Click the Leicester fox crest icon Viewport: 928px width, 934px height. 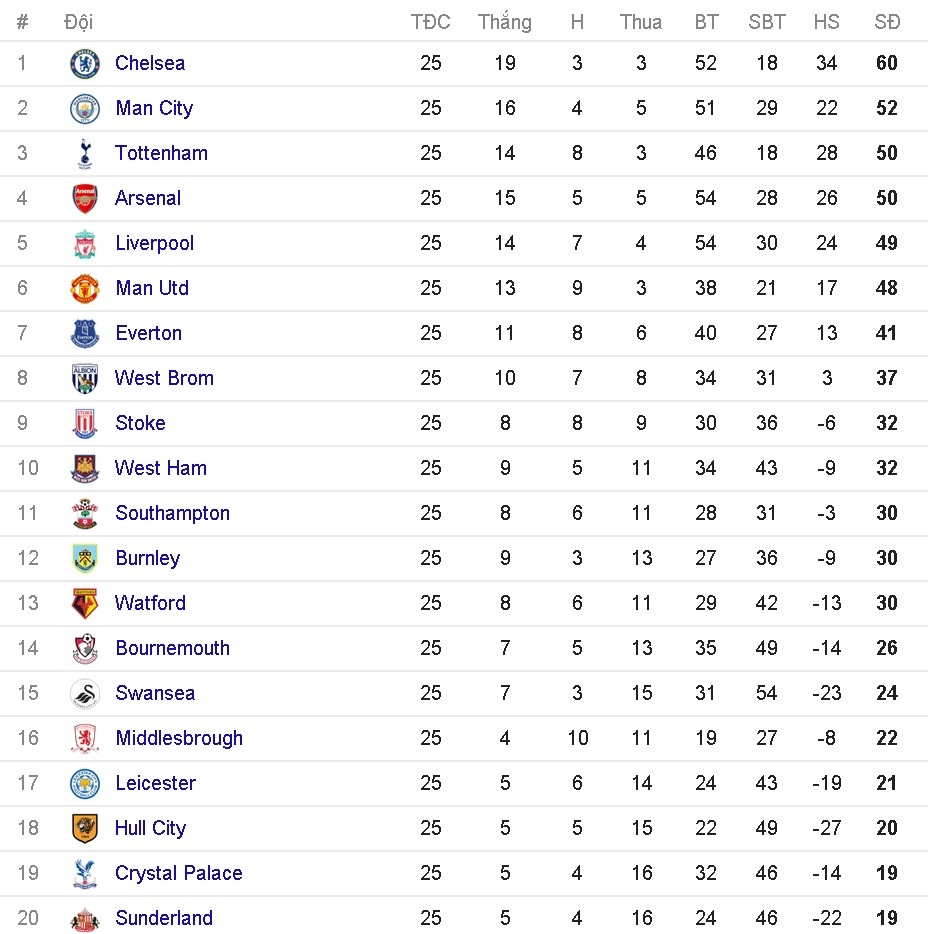(85, 784)
